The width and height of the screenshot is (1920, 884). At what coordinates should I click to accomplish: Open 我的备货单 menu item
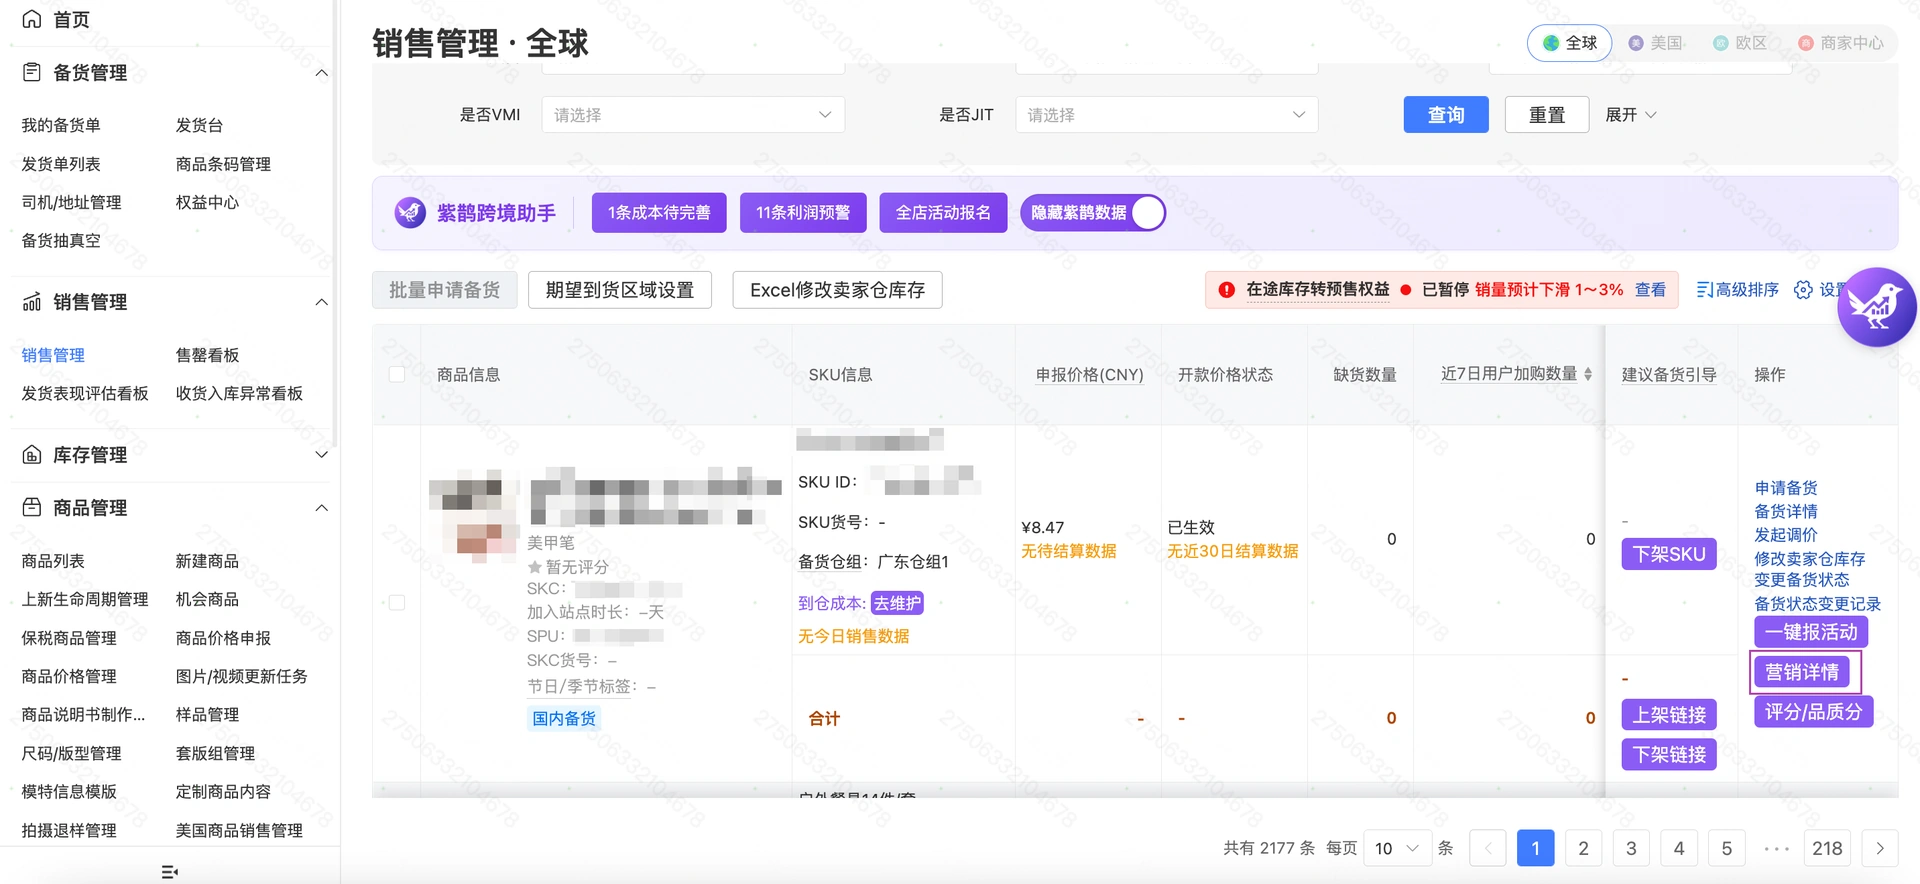(61, 125)
